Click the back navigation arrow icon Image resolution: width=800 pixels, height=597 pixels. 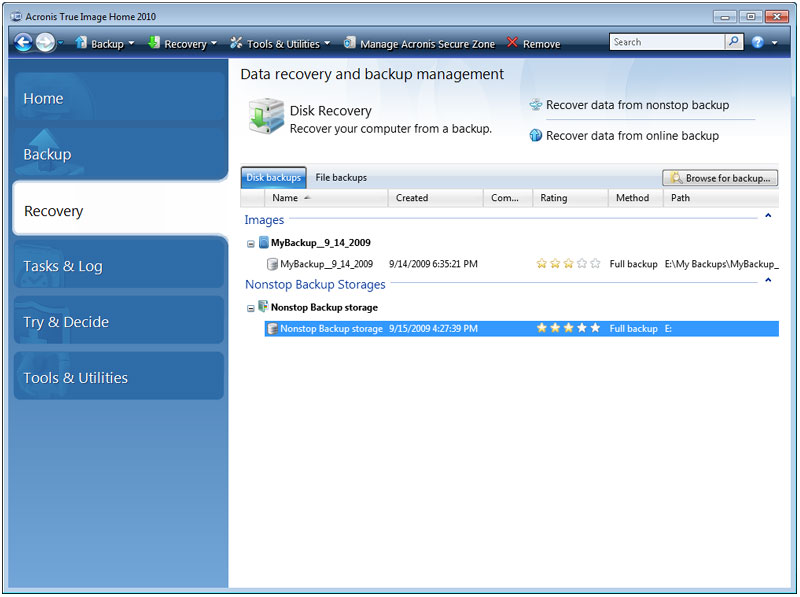(x=24, y=43)
